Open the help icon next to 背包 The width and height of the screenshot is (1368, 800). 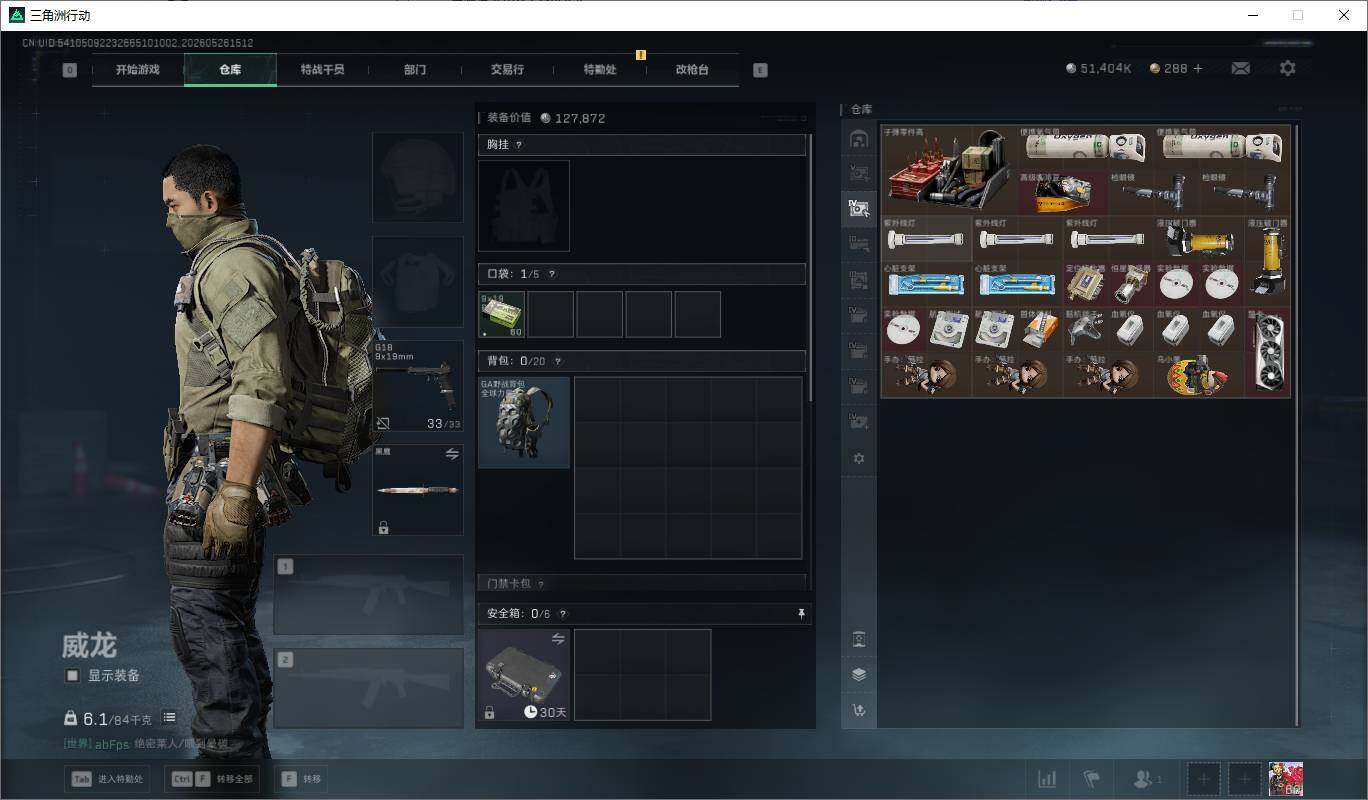tap(557, 361)
